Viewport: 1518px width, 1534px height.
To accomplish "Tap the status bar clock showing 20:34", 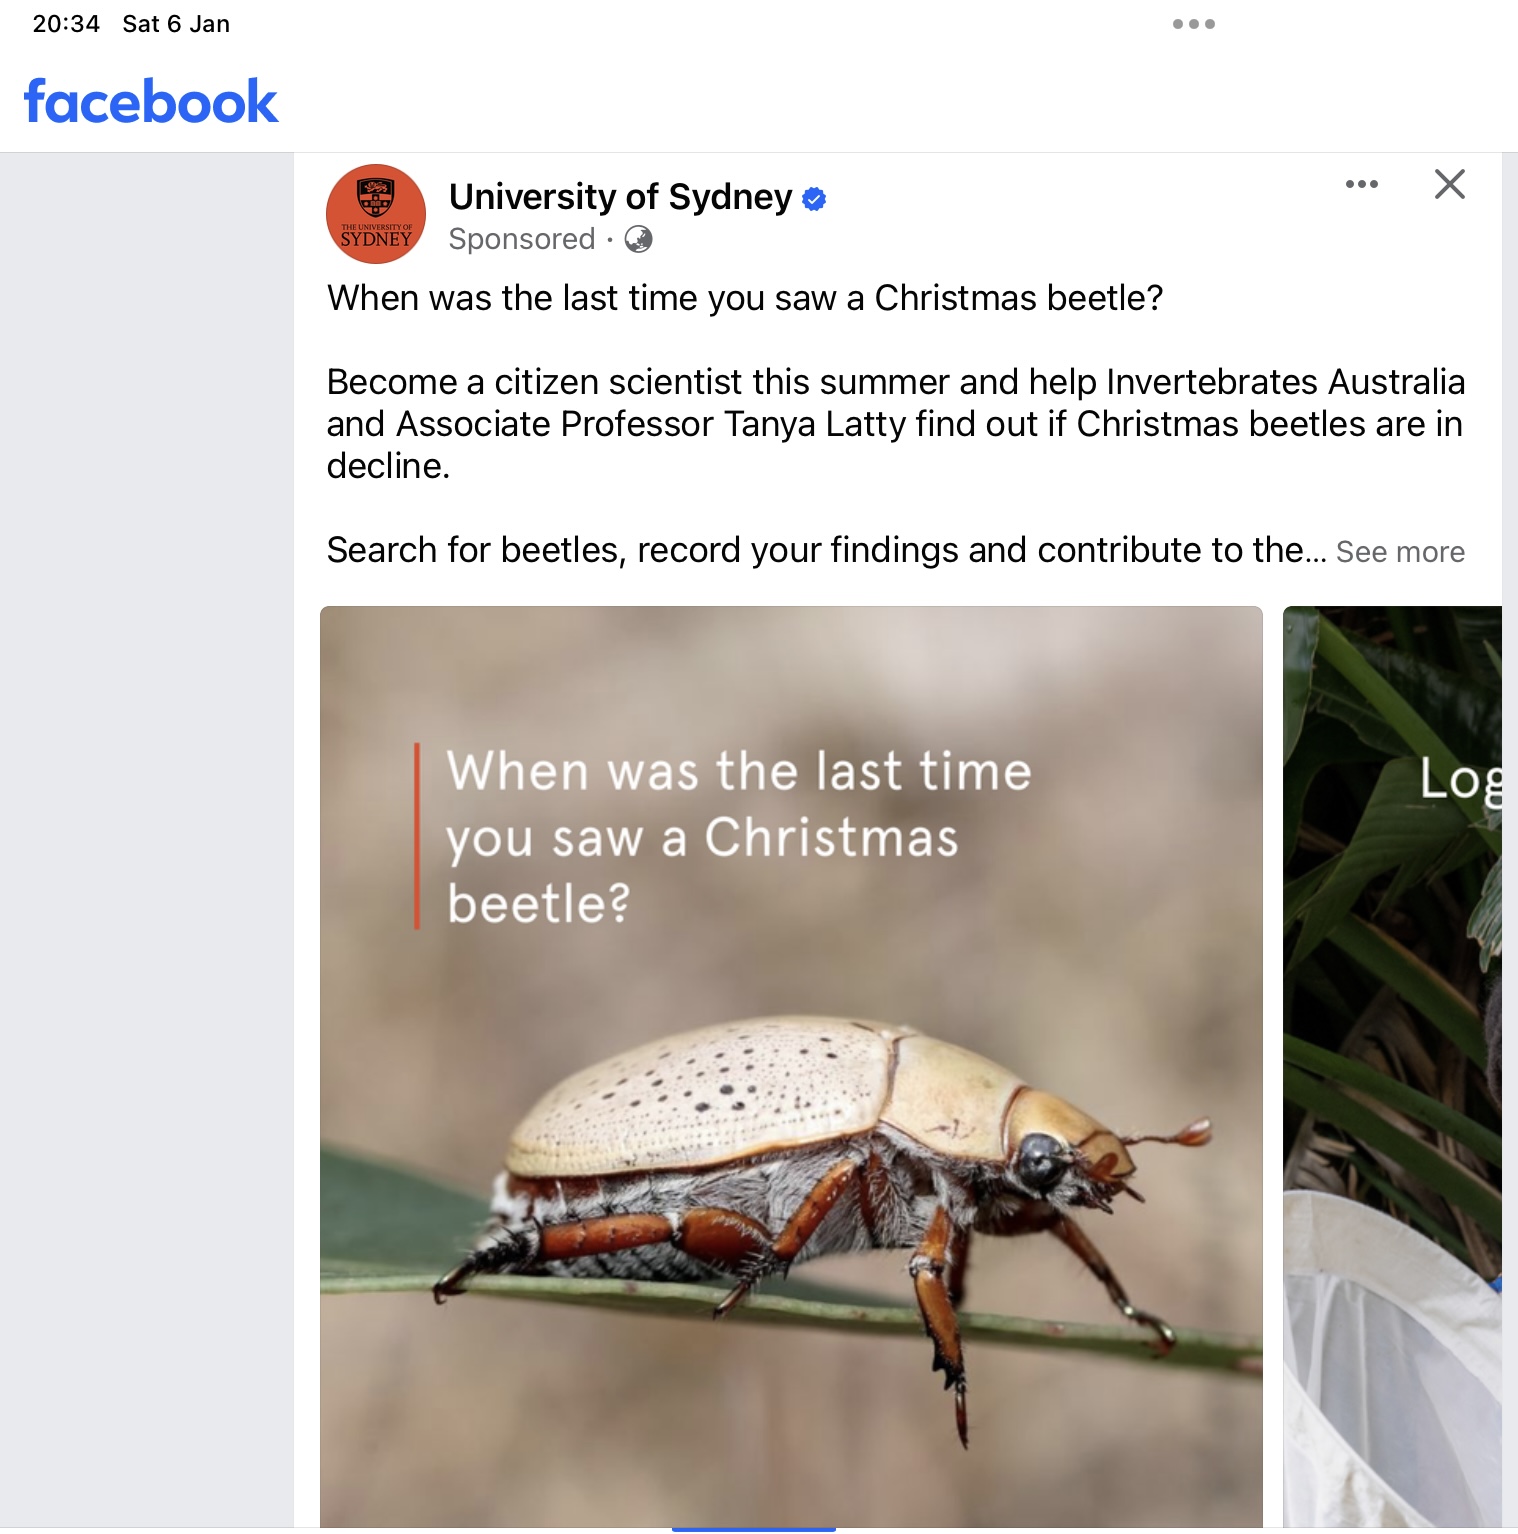I will pos(66,24).
